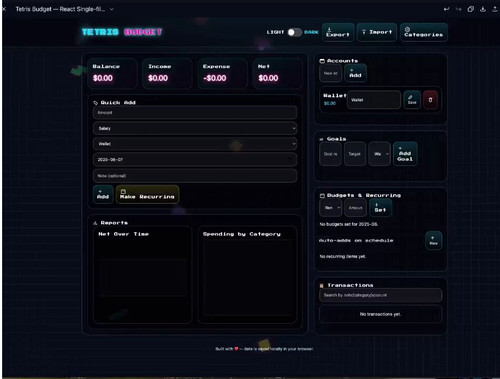
Task: Open the Wallet account dropdown in Quick Add
Action: (195, 144)
